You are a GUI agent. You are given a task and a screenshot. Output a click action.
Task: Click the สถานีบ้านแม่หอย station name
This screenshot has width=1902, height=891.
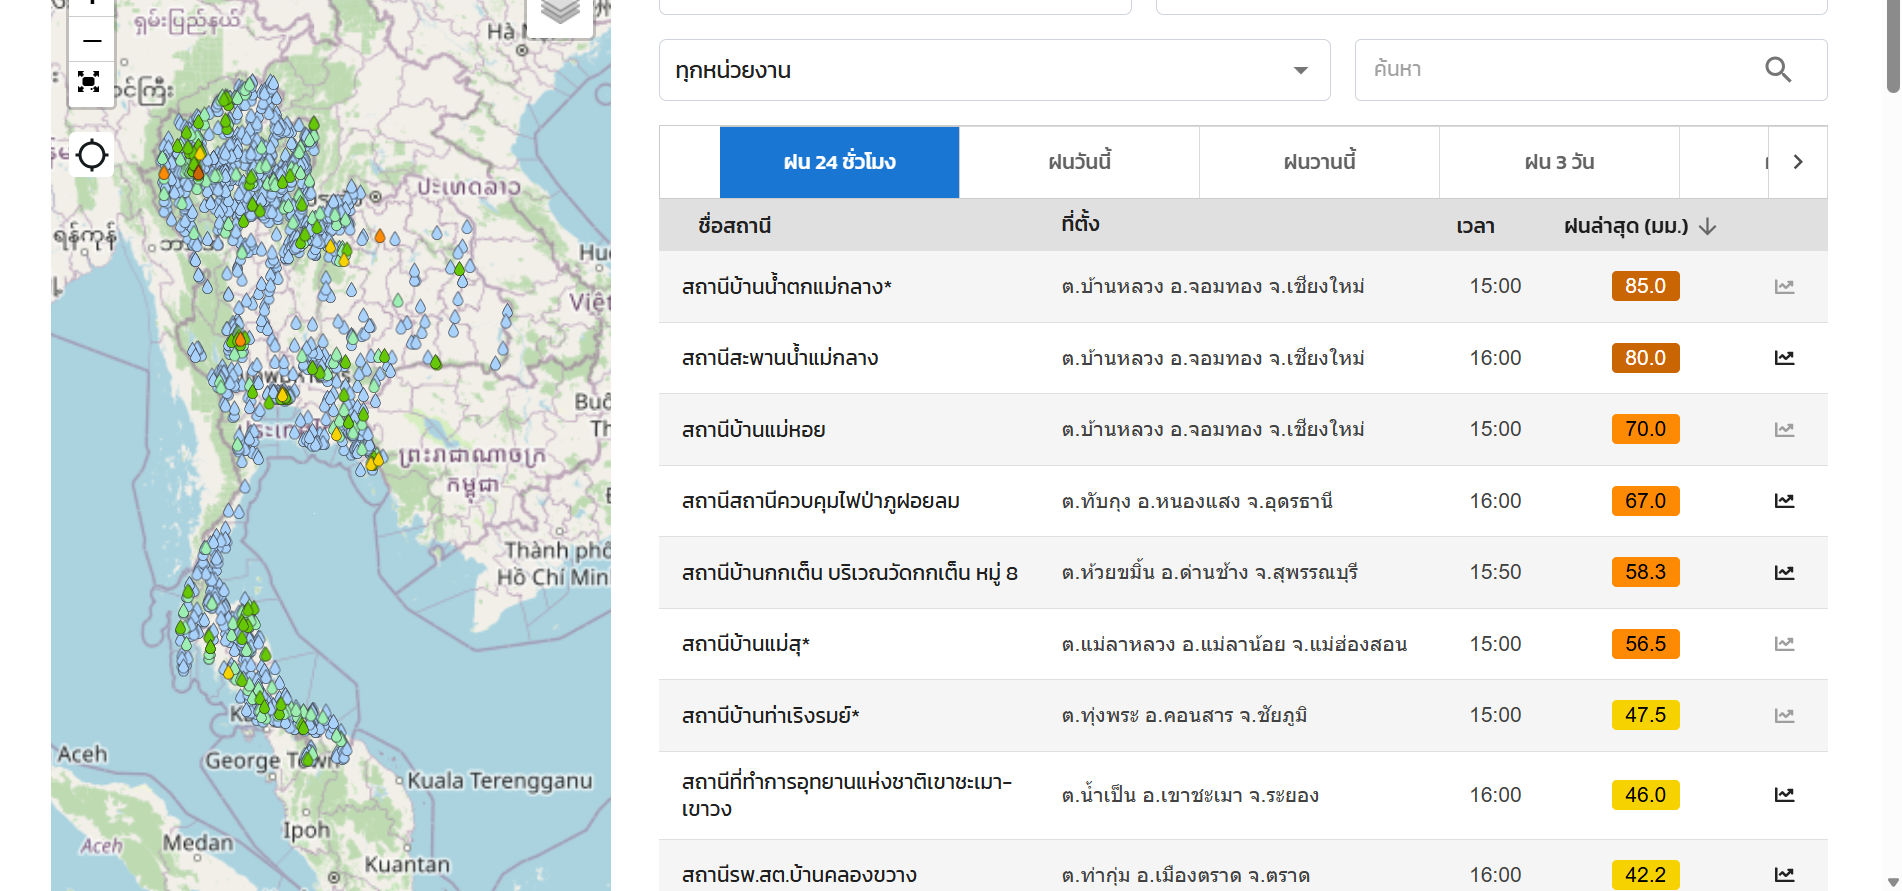click(x=754, y=430)
